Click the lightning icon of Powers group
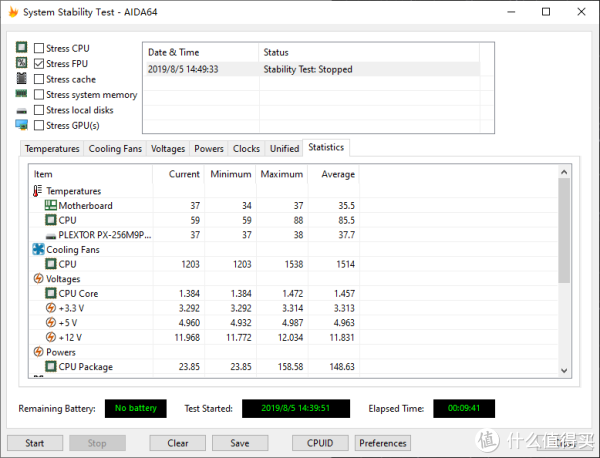 click(x=38, y=352)
